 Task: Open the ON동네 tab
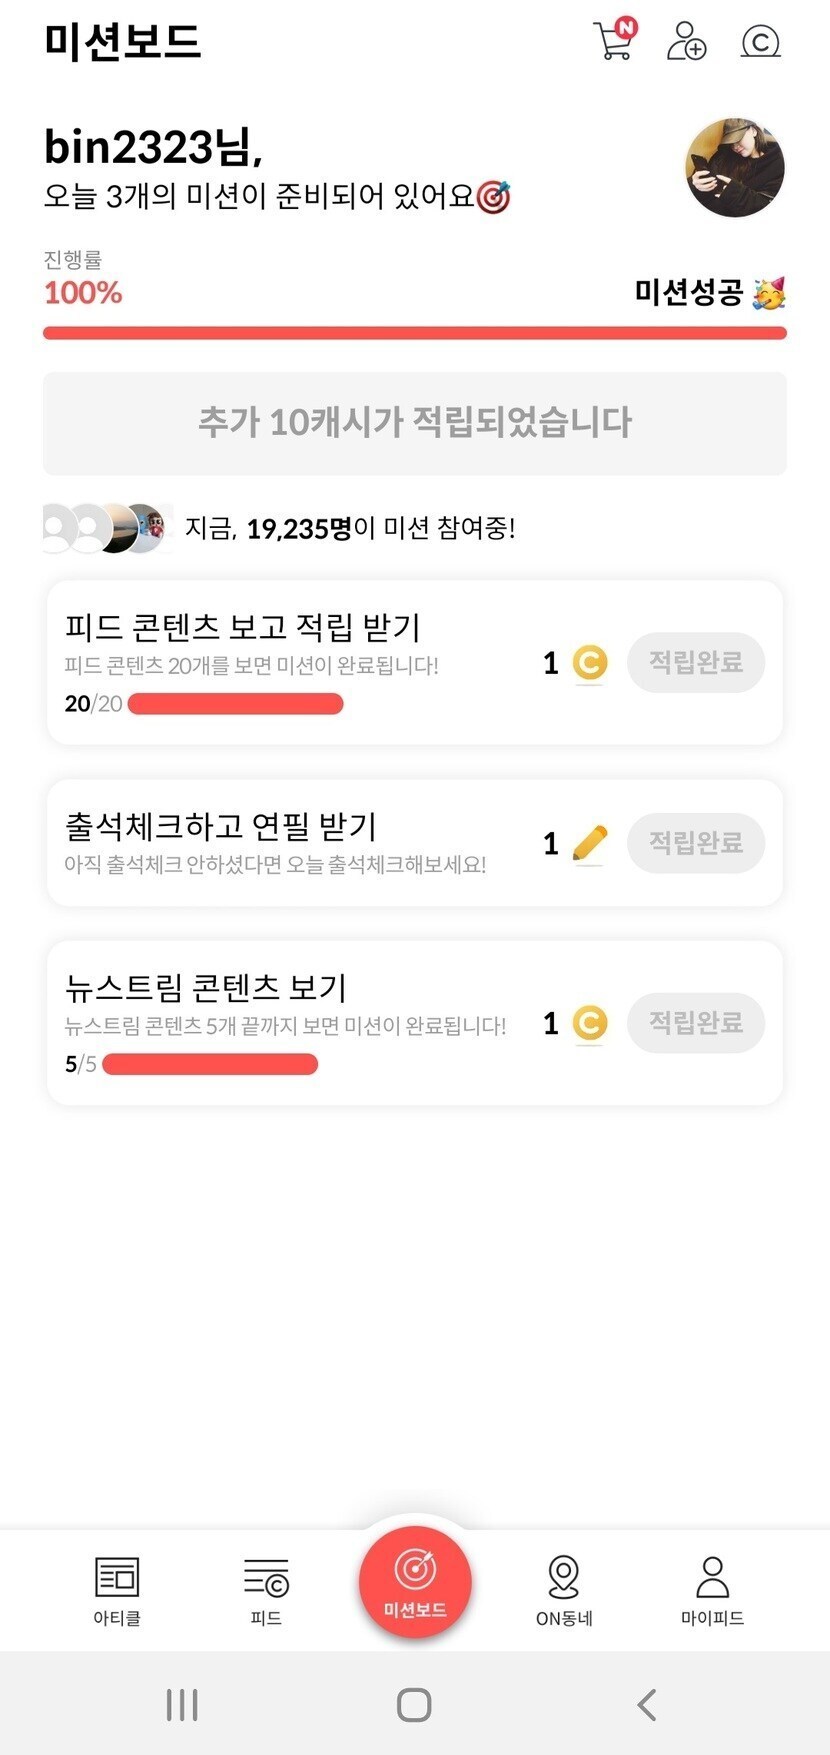click(x=564, y=1590)
